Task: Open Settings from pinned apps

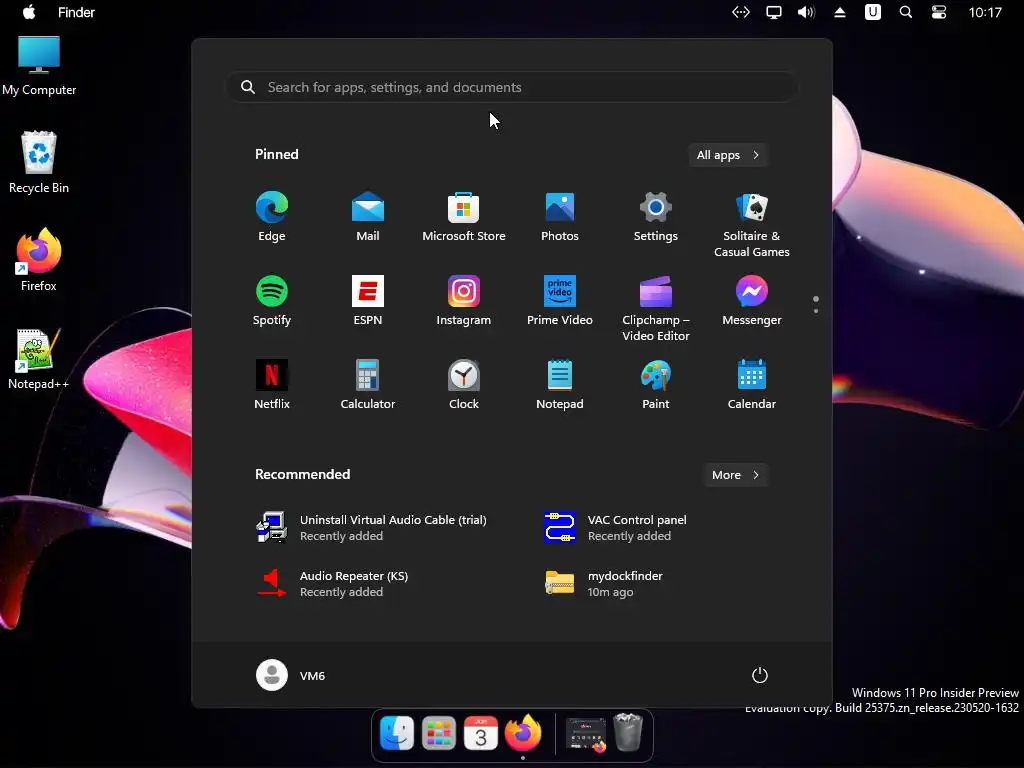Action: [656, 217]
